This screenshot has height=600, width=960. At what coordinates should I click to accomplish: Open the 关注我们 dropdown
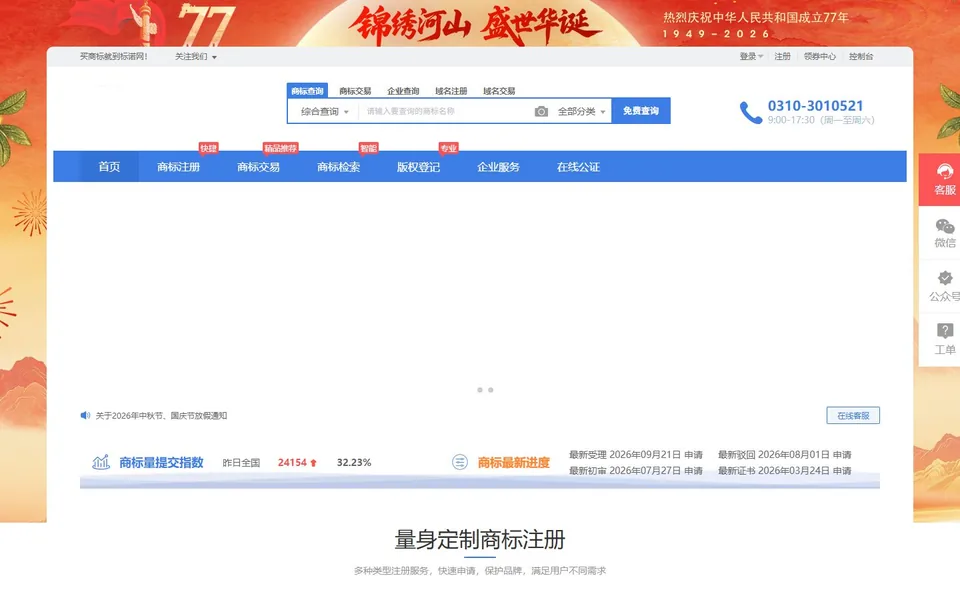(196, 56)
